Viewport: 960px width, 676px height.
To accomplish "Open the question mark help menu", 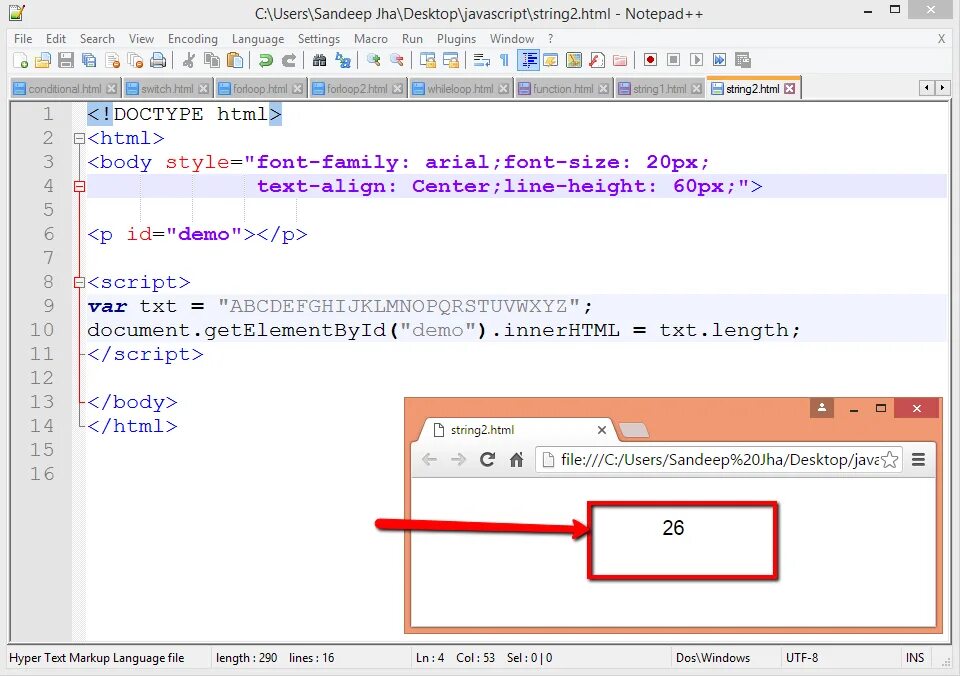I will (550, 39).
